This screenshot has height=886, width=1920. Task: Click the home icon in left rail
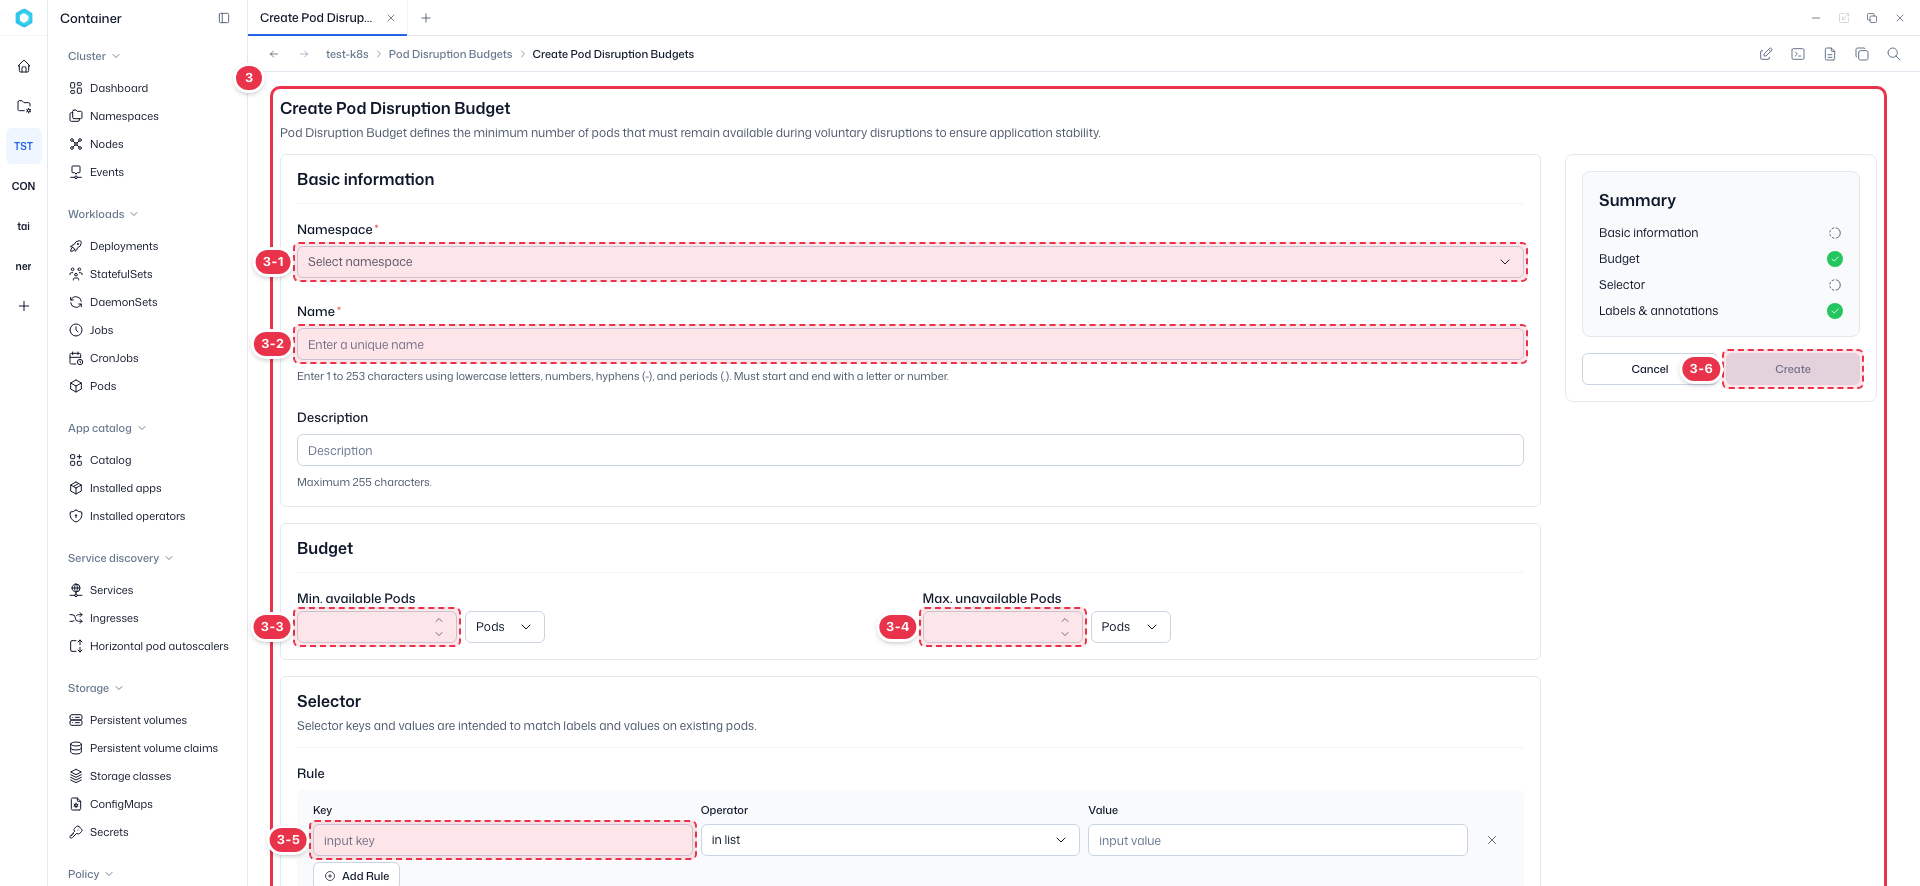(x=24, y=67)
